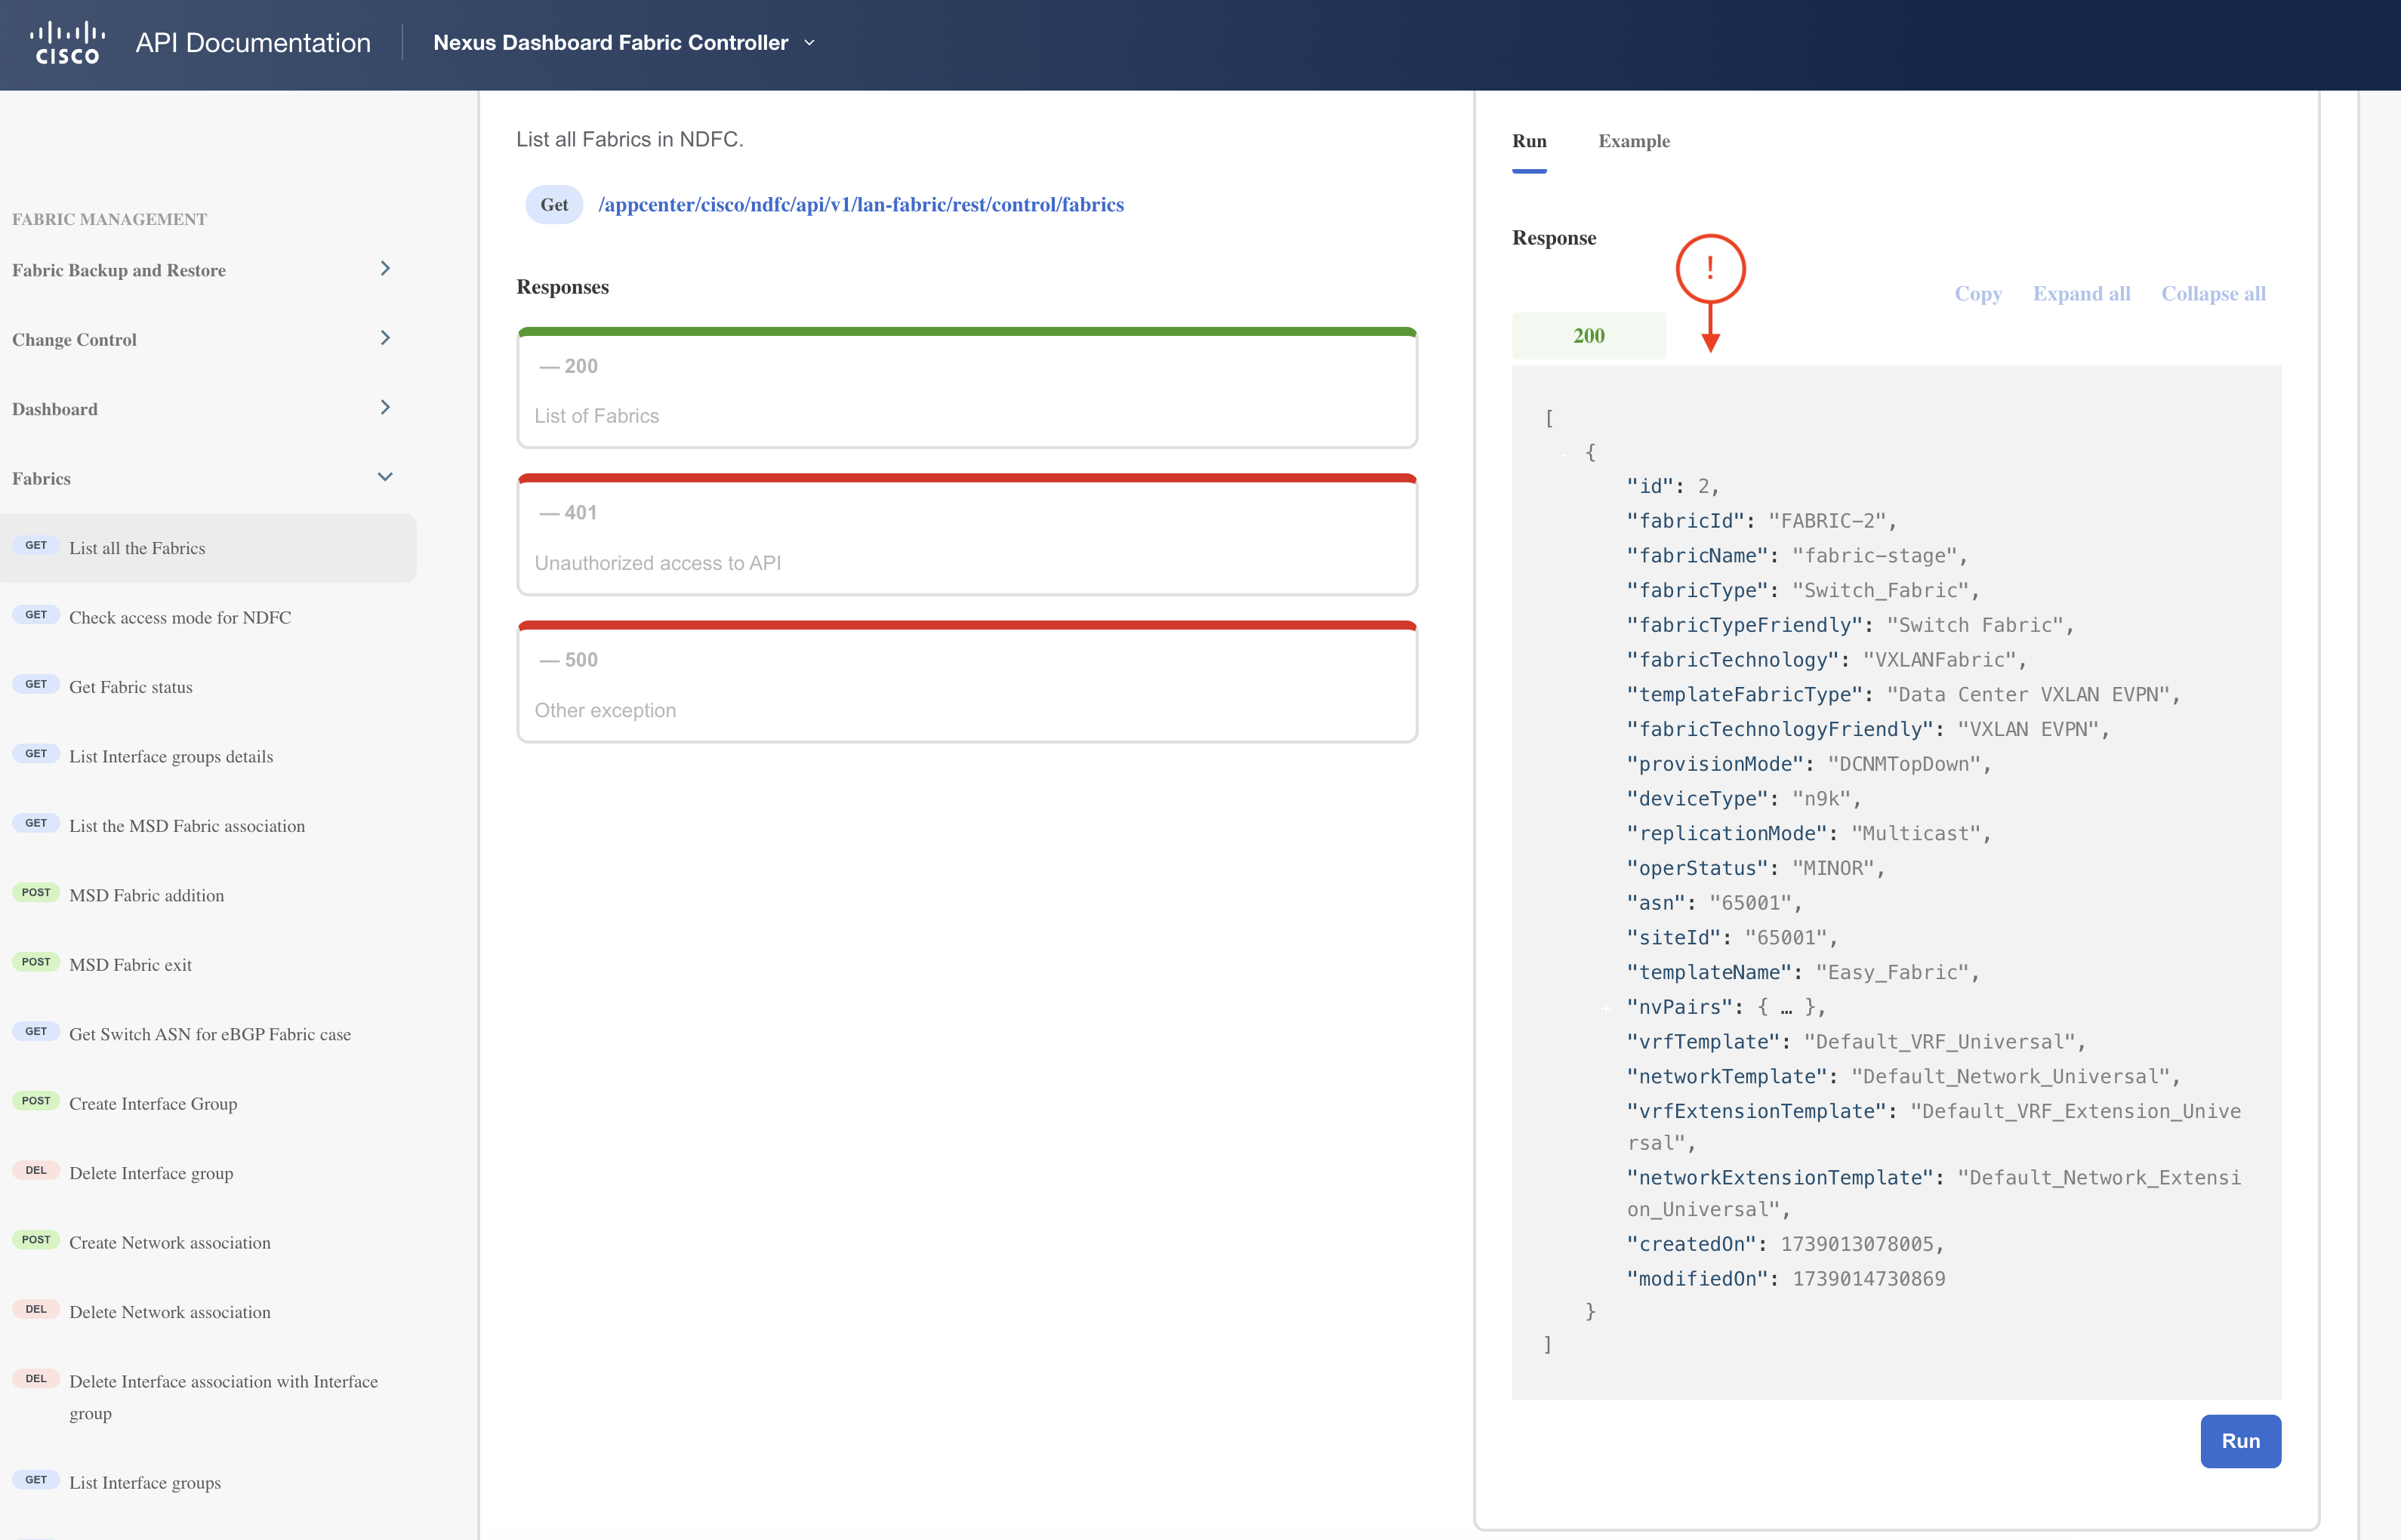Click the "fabricName" value fabric-stage
The width and height of the screenshot is (2401, 1540).
click(x=1874, y=556)
